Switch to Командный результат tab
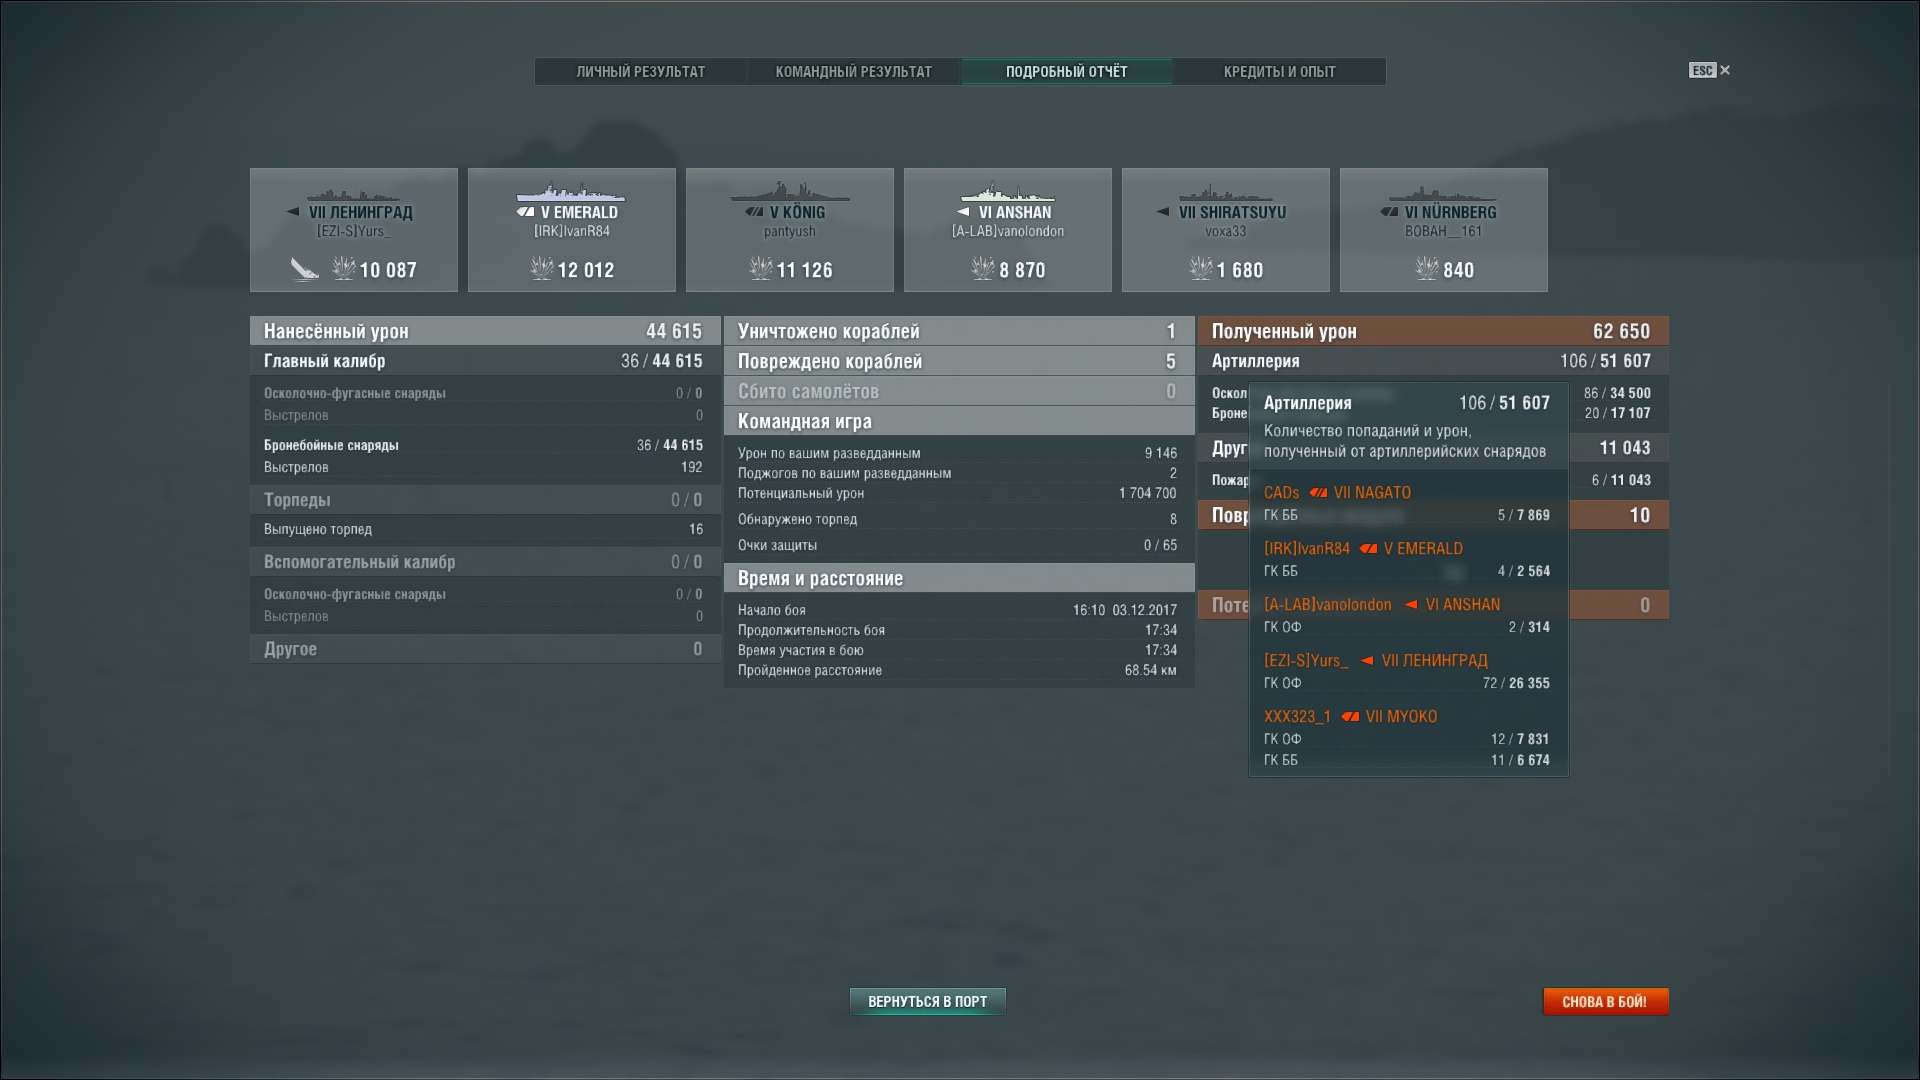Viewport: 1920px width, 1080px height. coord(853,72)
